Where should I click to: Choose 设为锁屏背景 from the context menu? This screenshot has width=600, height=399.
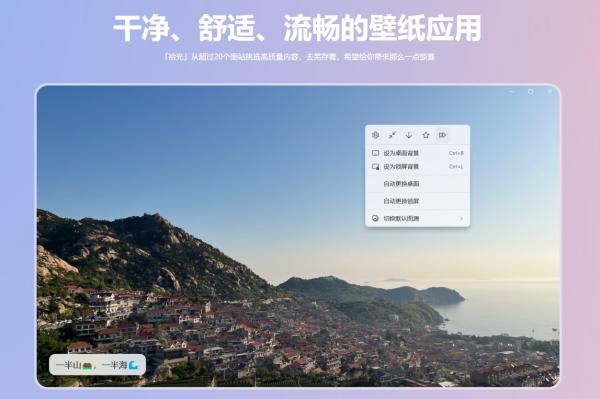(x=417, y=166)
